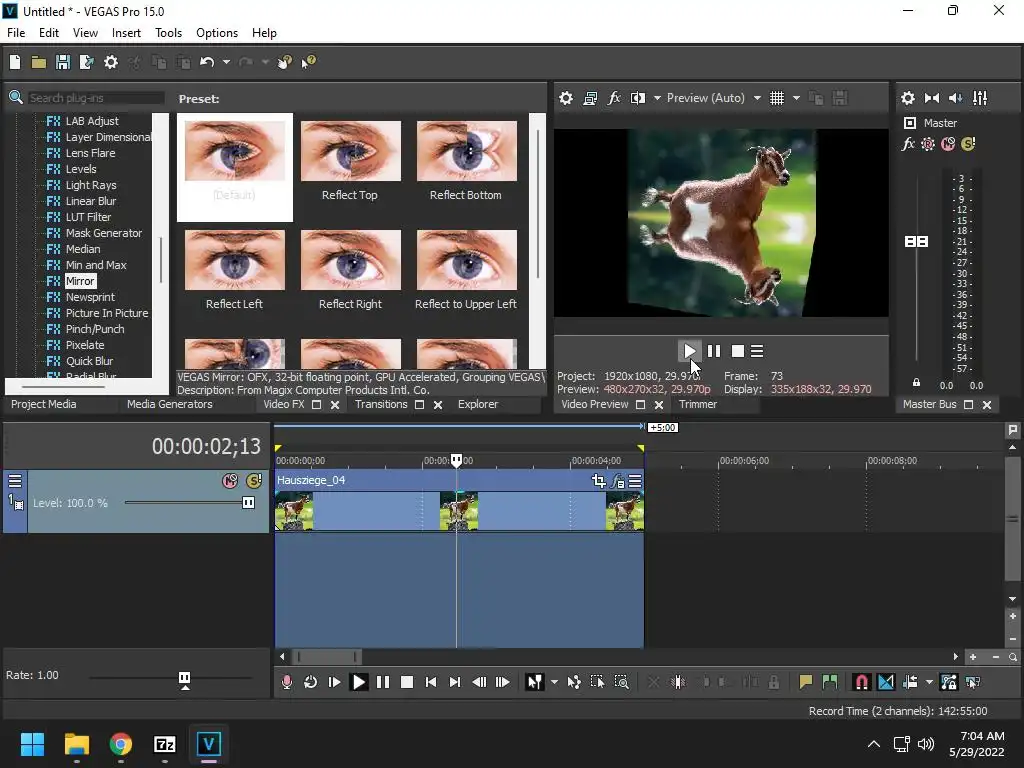Mute the Master bus
1024x768 pixels.
[948, 144]
